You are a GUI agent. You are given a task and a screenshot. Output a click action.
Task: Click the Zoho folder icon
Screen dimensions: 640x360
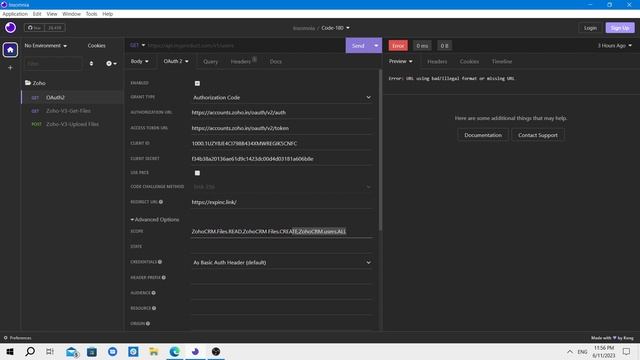click(x=28, y=83)
